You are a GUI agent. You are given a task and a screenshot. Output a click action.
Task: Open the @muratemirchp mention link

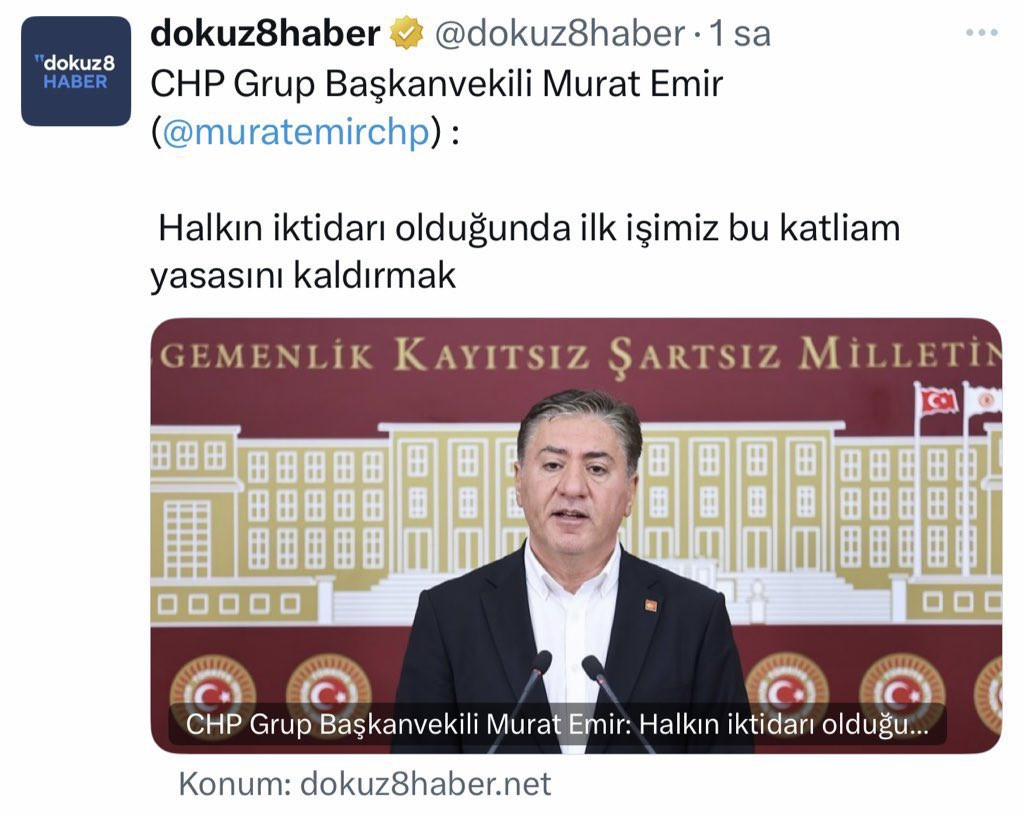point(296,131)
